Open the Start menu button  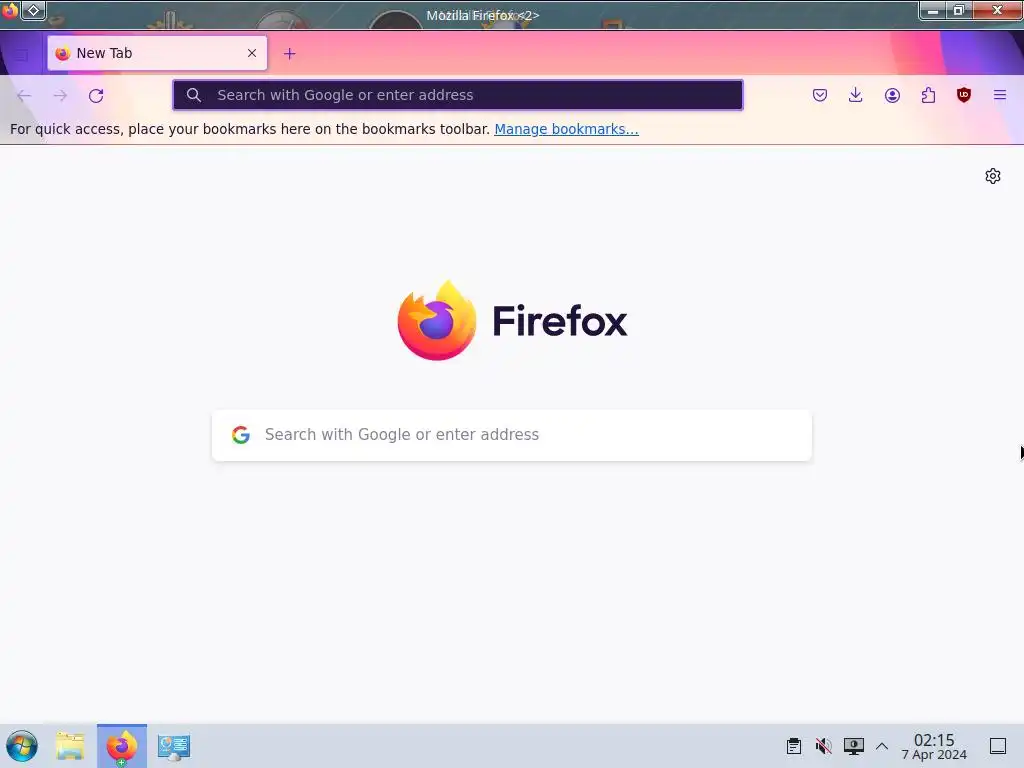(x=22, y=746)
